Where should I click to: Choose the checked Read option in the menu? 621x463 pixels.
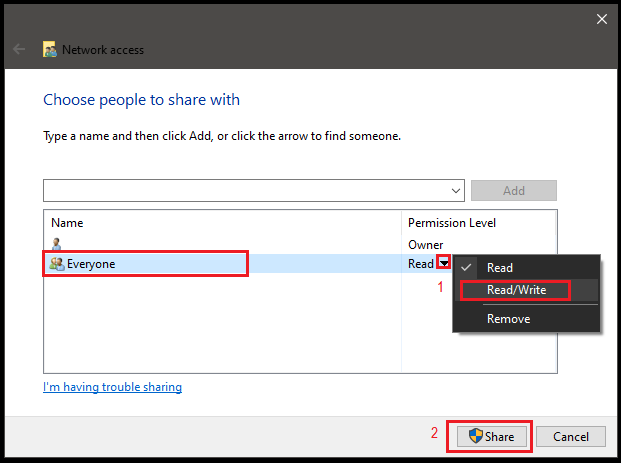500,268
